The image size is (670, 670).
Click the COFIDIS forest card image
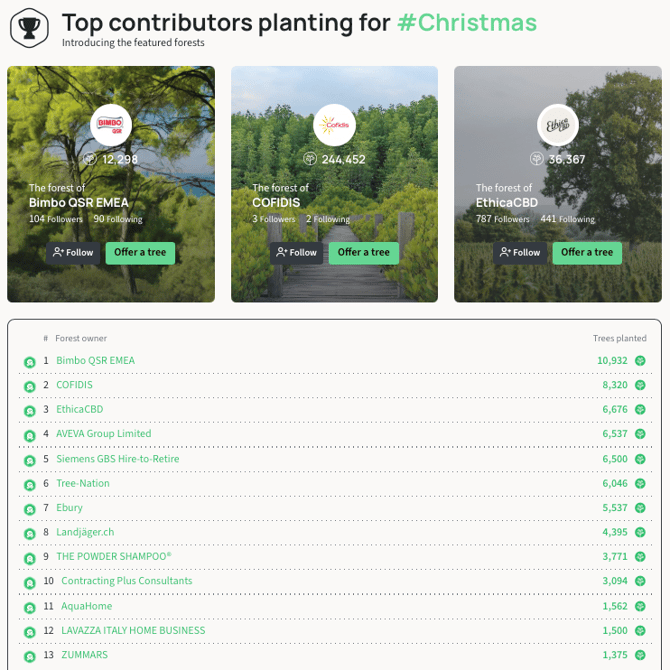(335, 184)
